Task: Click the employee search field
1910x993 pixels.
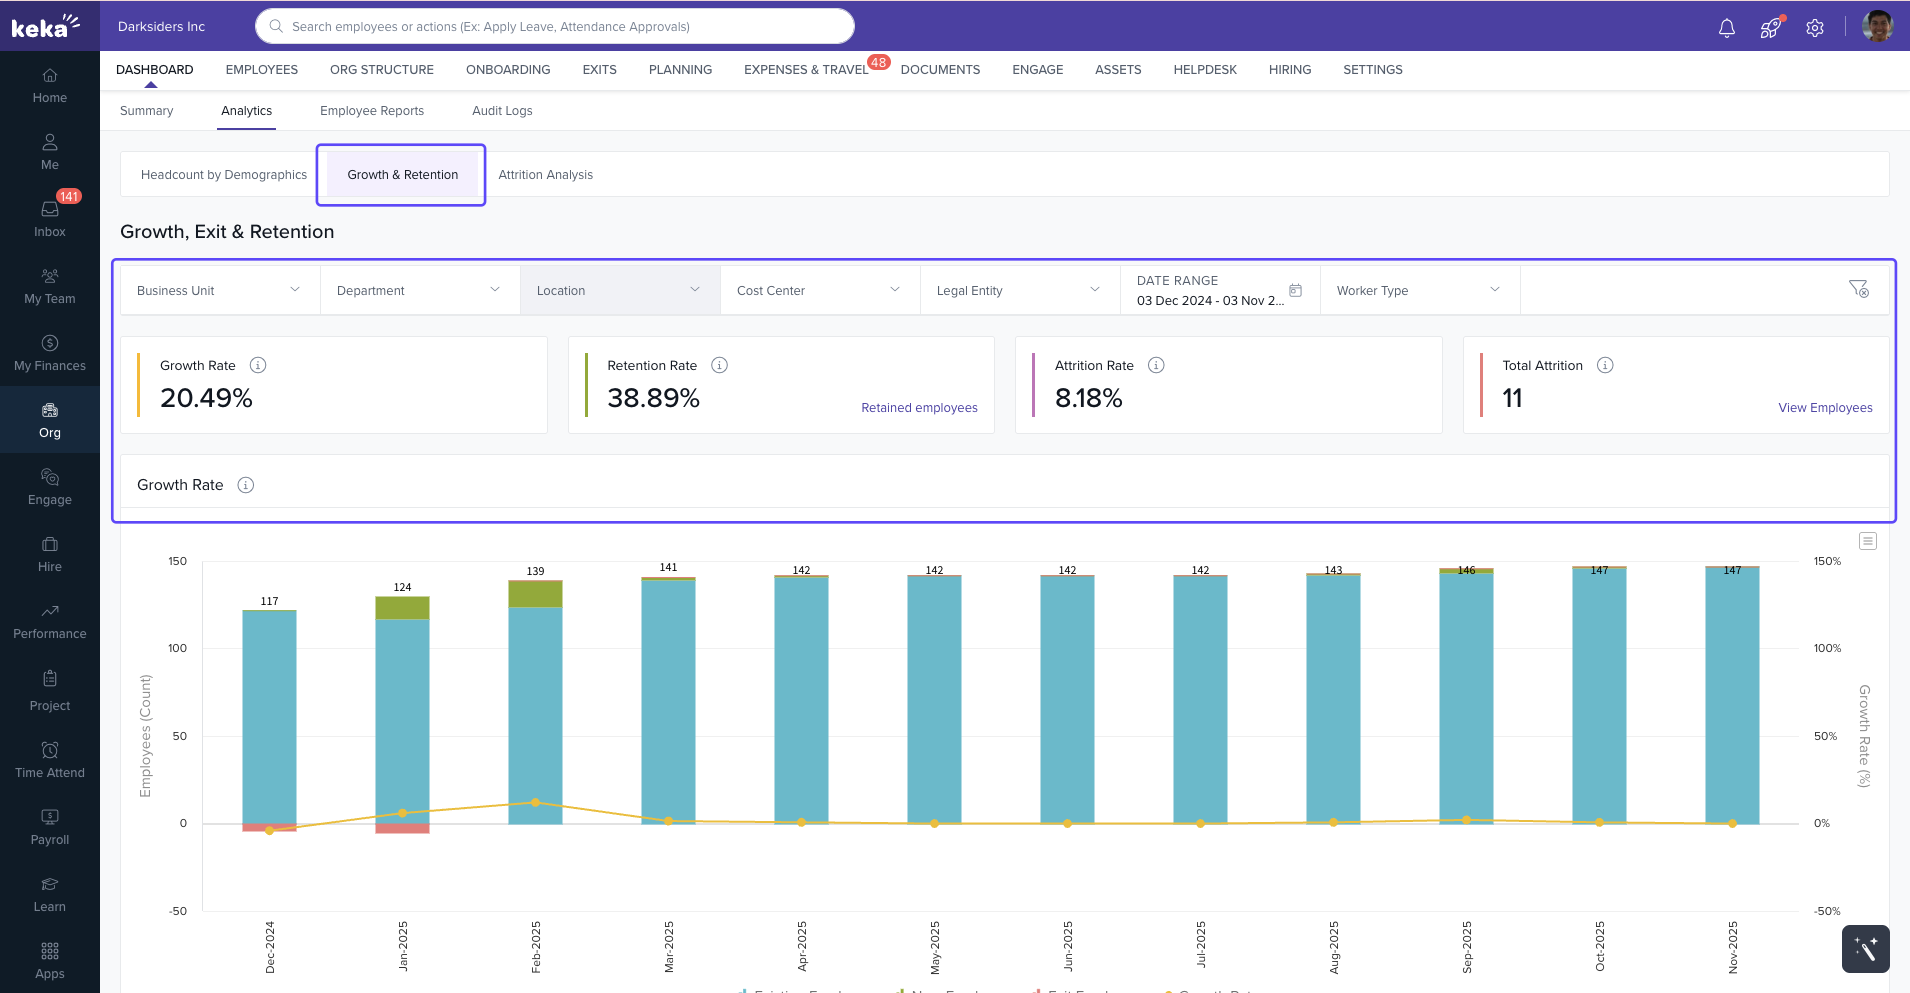Action: [x=555, y=27]
